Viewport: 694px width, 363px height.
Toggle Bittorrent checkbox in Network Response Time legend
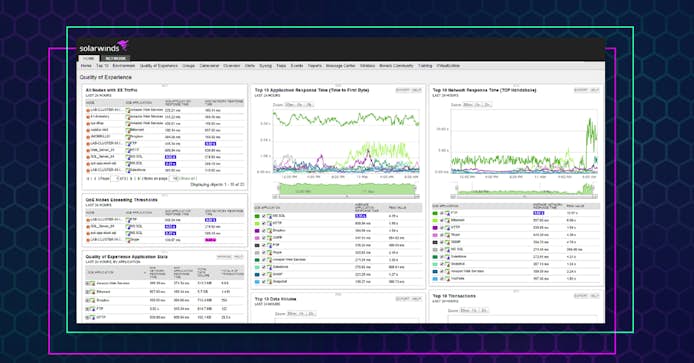point(442,220)
